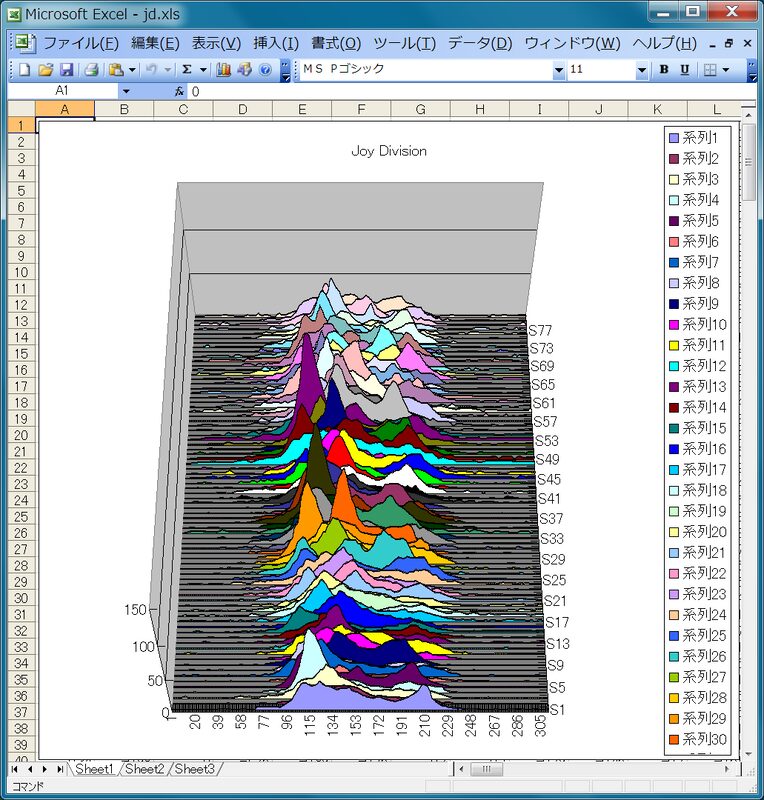Switch to the Sheet2 tab
Viewport: 764px width, 800px height.
(144, 769)
